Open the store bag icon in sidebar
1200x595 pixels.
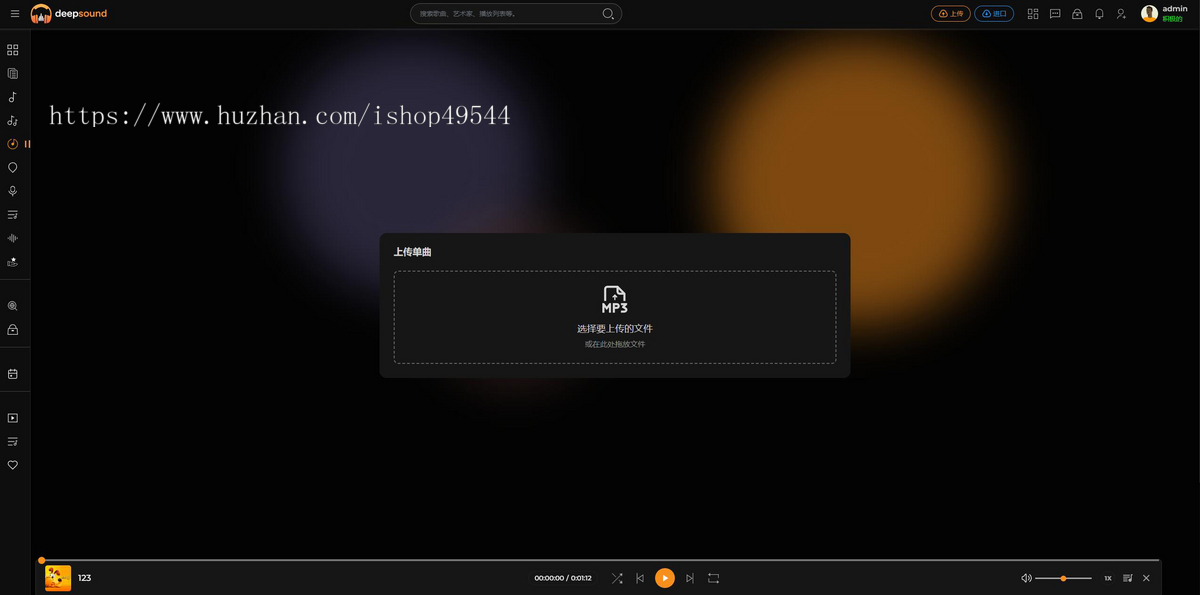(13, 330)
